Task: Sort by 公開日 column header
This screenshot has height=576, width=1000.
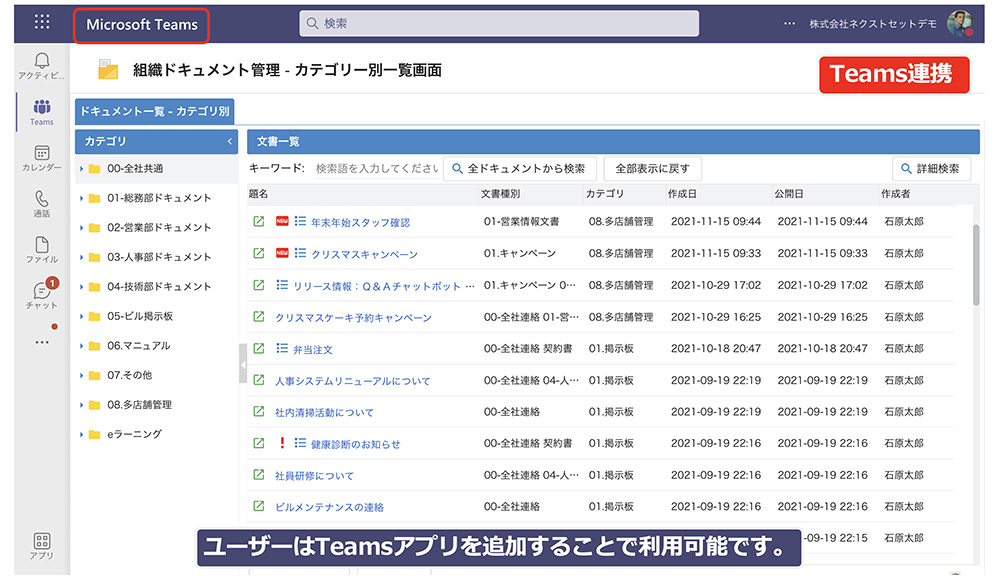Action: click(x=788, y=194)
